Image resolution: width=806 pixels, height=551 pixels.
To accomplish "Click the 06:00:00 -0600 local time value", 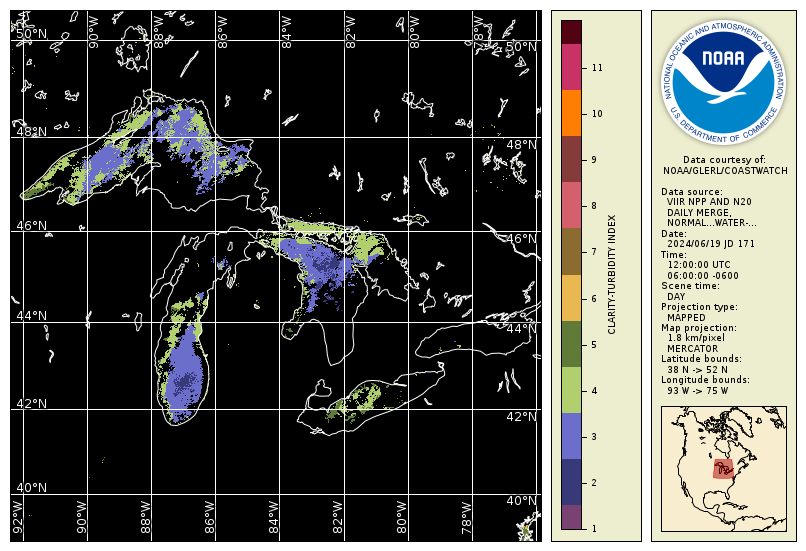I will 703,276.
